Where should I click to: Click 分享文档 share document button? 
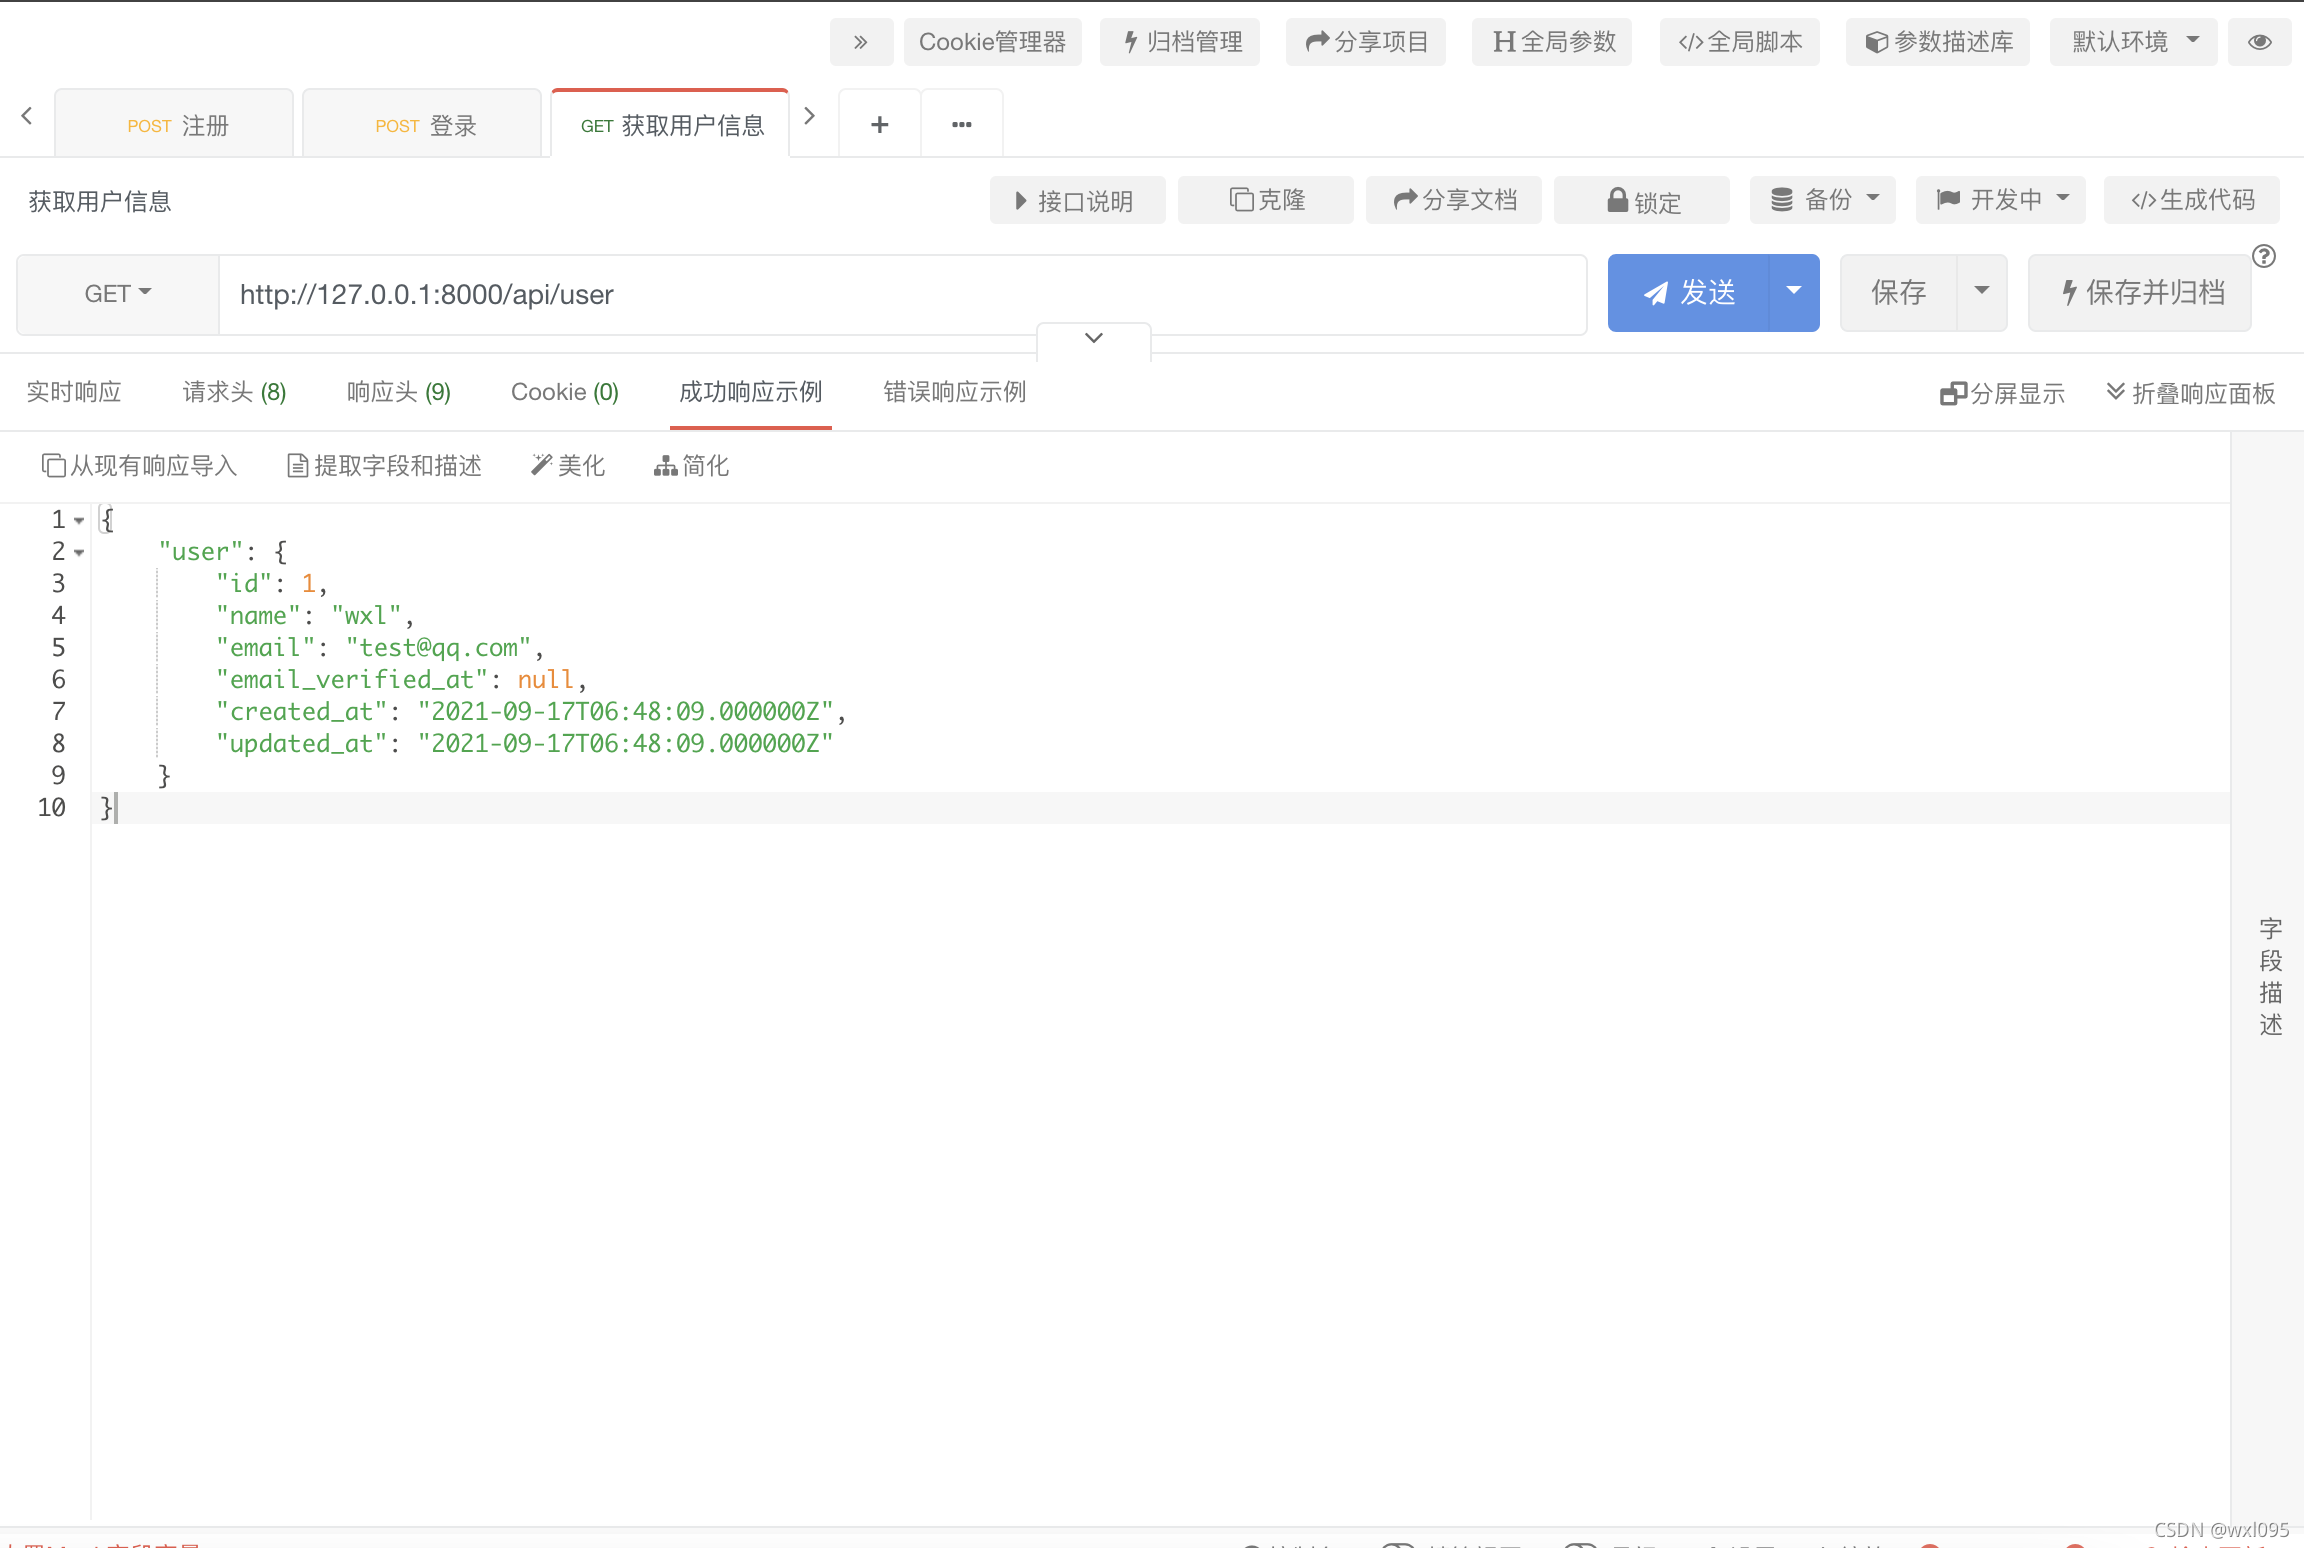(1454, 200)
